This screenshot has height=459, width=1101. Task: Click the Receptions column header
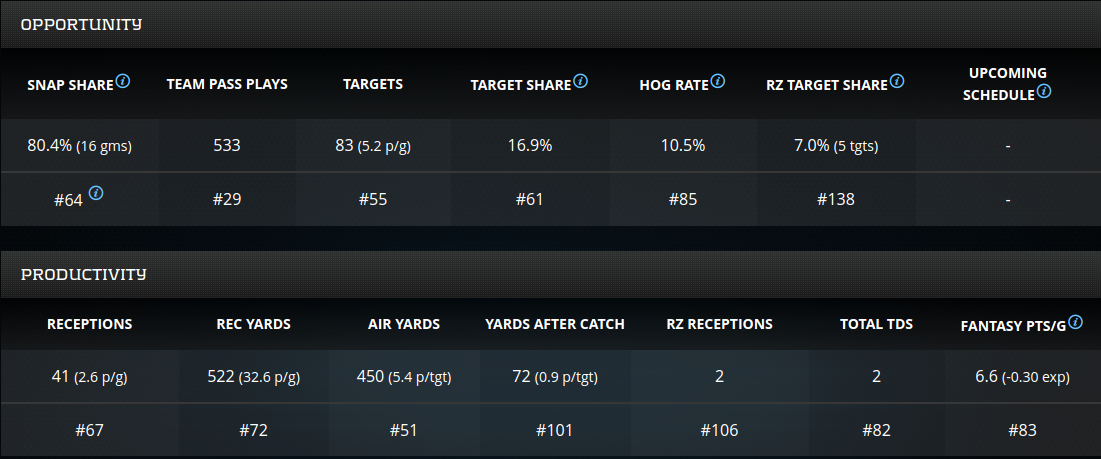click(90, 324)
